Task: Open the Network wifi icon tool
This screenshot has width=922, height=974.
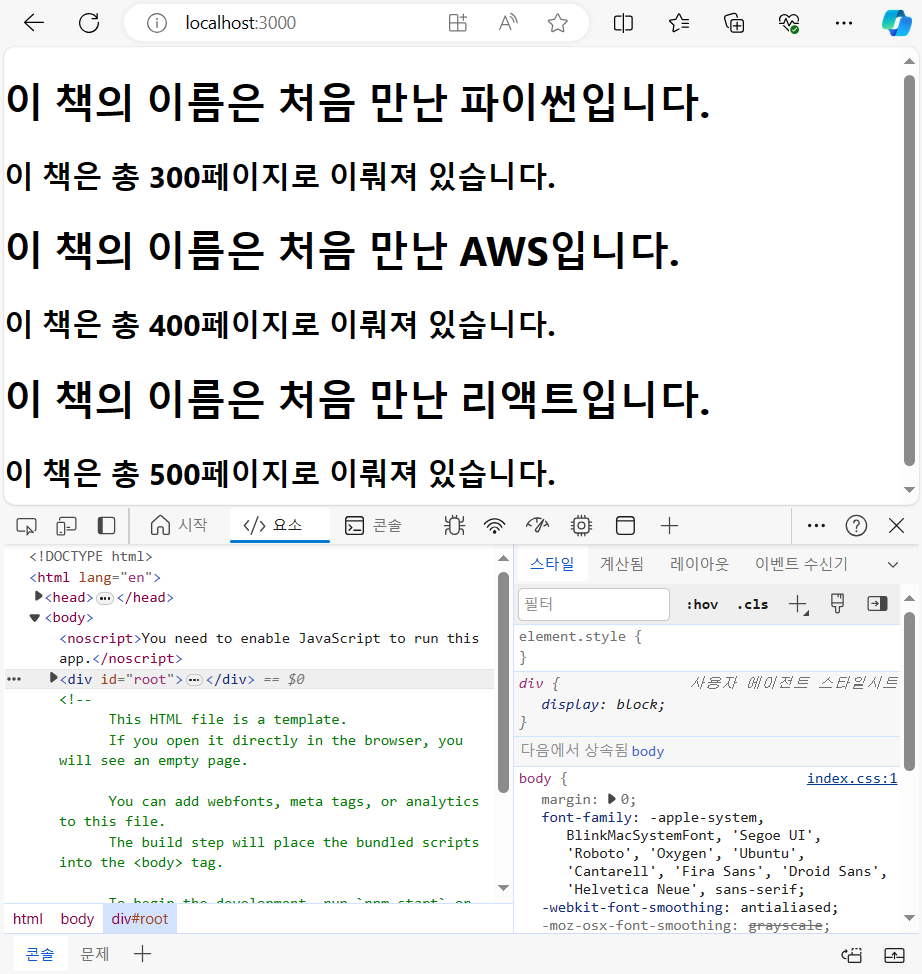Action: 495,526
